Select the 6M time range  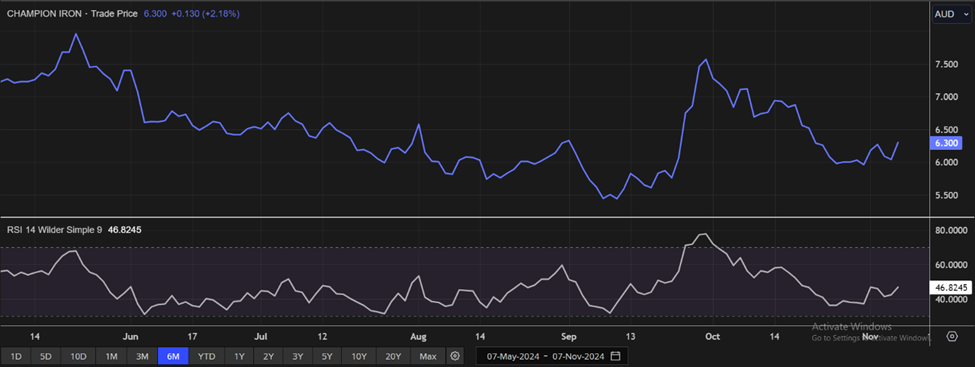(173, 356)
